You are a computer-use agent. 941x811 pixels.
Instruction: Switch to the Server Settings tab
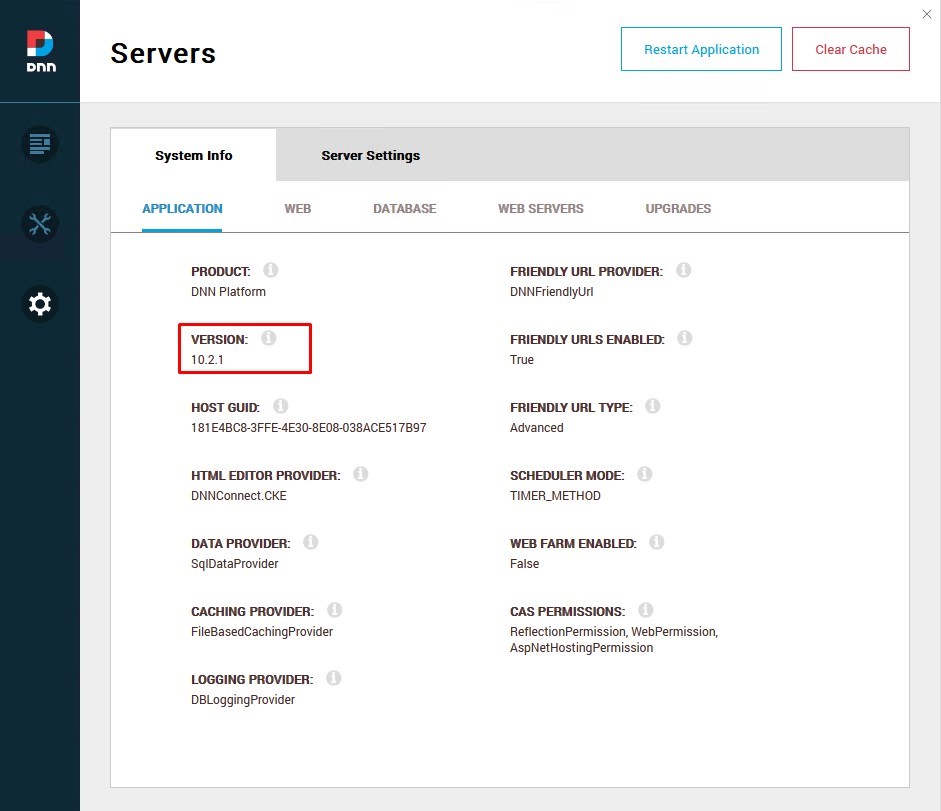click(370, 155)
